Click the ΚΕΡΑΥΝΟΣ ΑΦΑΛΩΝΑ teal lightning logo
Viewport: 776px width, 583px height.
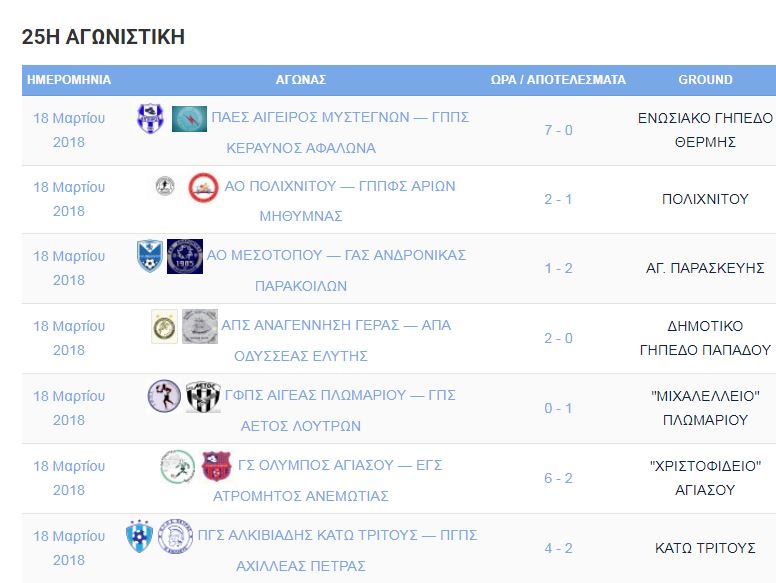(x=189, y=119)
